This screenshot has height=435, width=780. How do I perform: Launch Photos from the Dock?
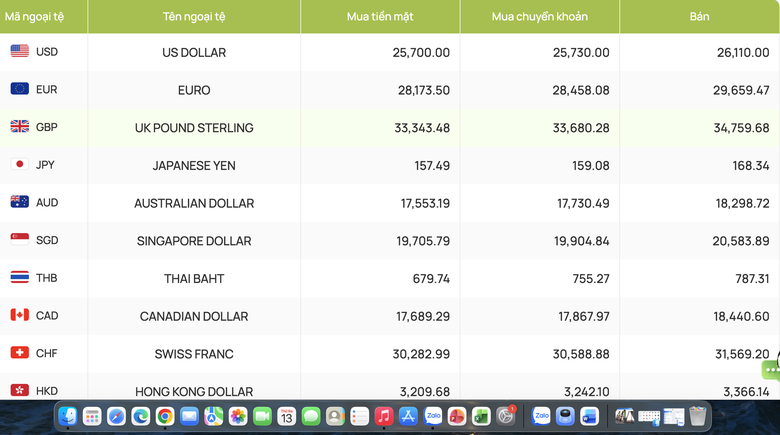point(238,416)
